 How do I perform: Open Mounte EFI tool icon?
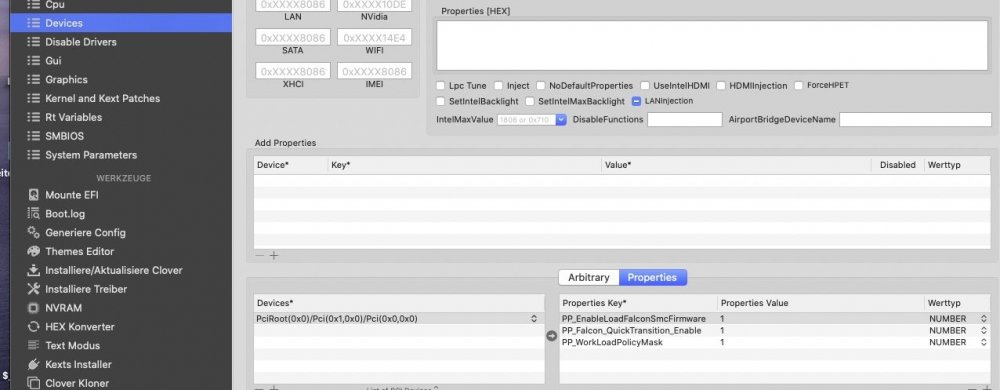pos(34,195)
